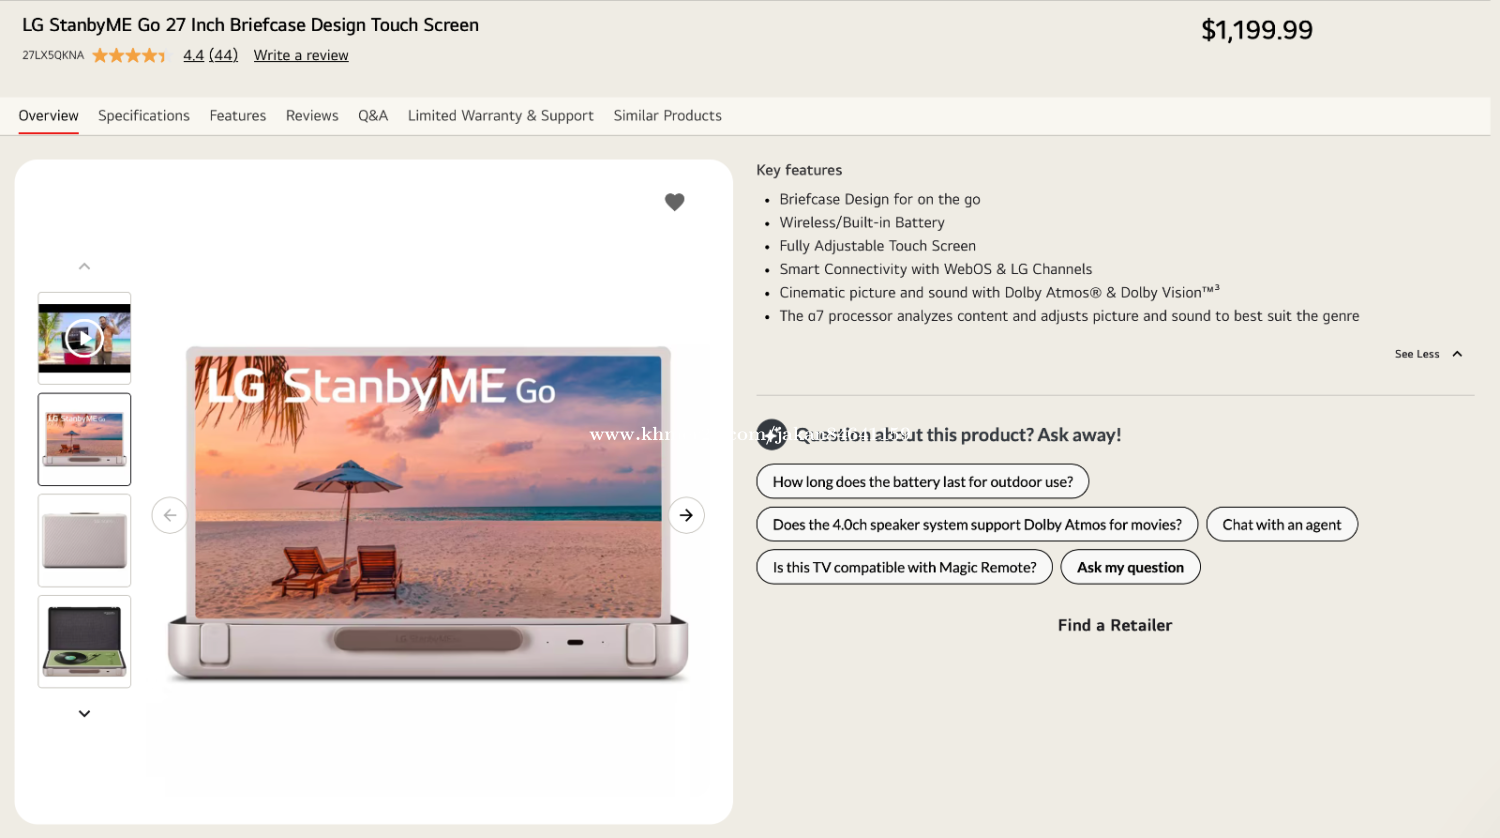The height and width of the screenshot is (838, 1500).
Task: Go to previous product image
Action: (170, 515)
